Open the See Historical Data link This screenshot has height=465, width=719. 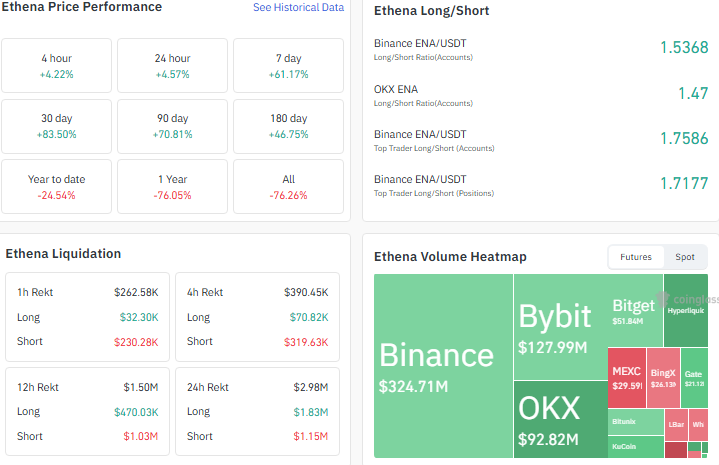[299, 7]
